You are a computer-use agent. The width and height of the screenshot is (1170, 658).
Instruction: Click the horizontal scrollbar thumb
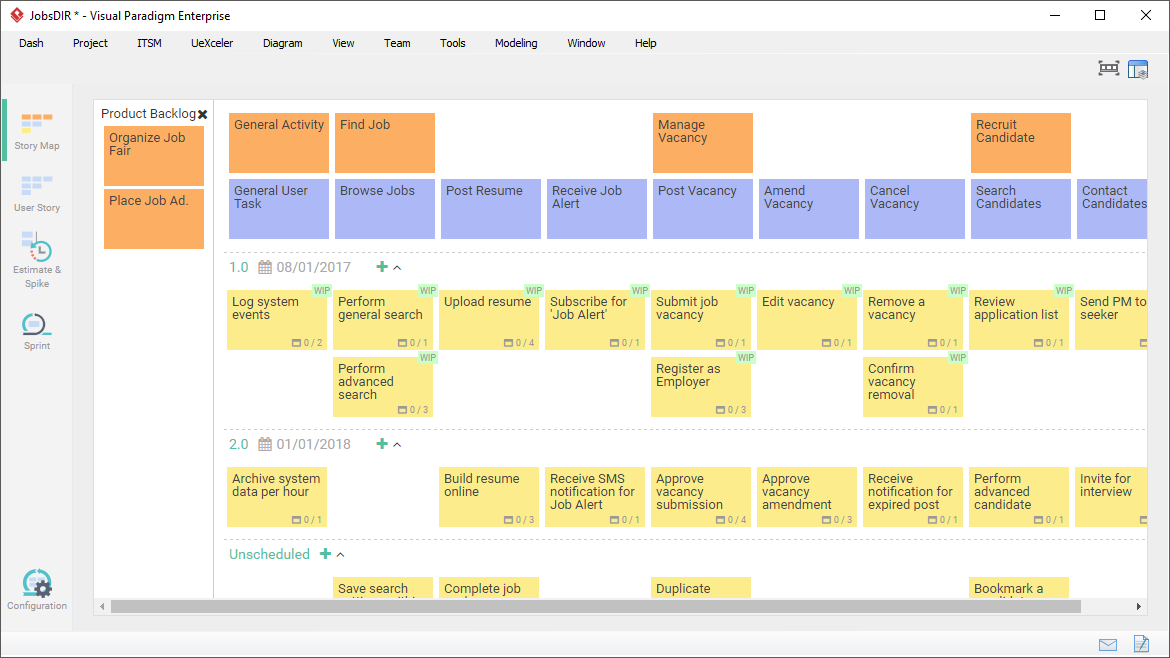(595, 607)
